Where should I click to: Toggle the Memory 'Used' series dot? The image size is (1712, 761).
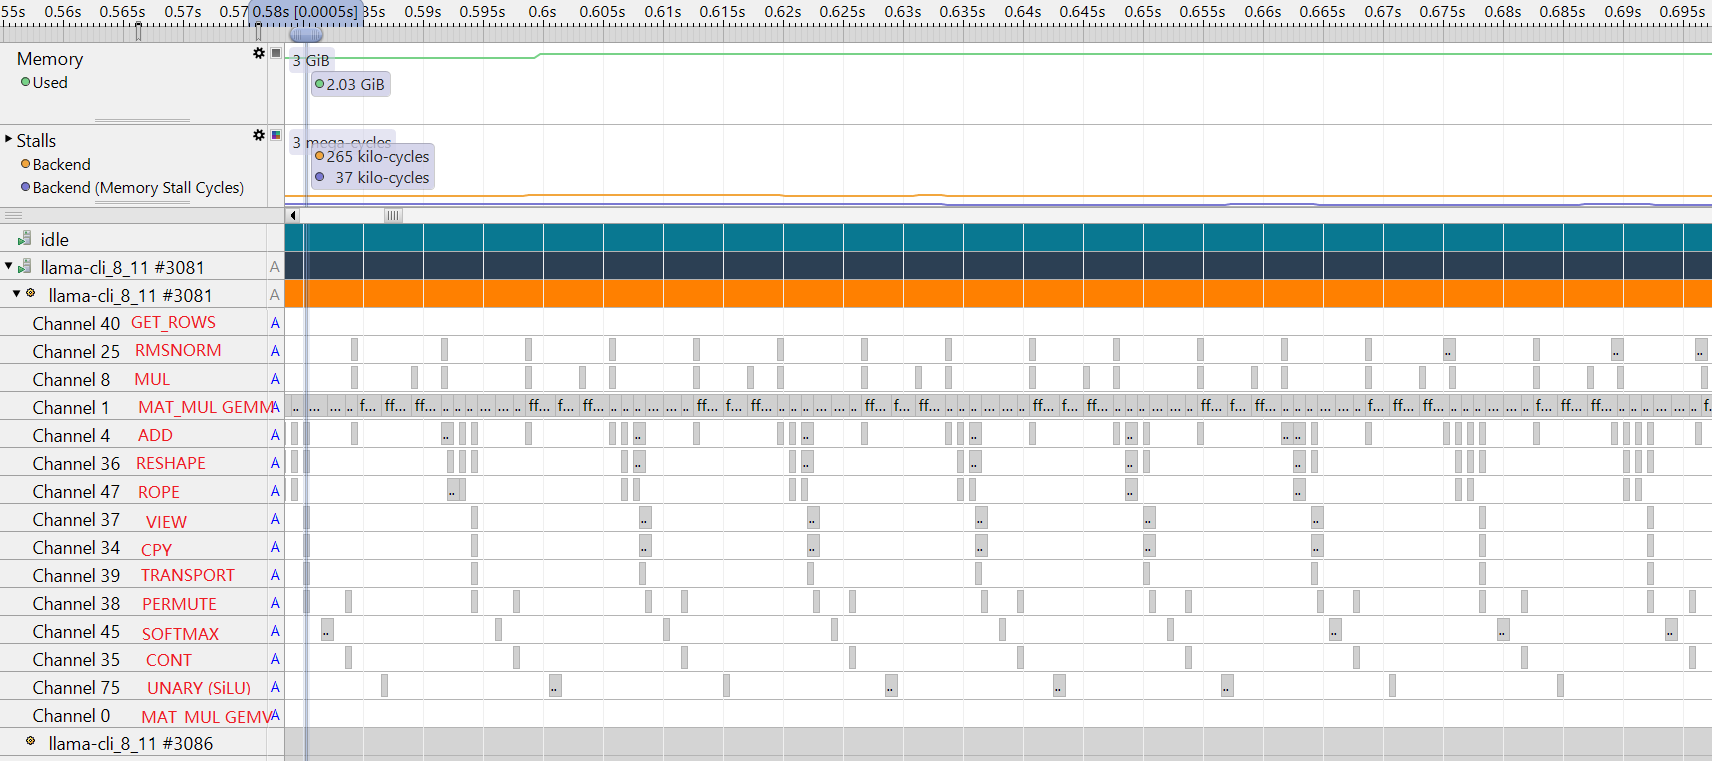(25, 83)
